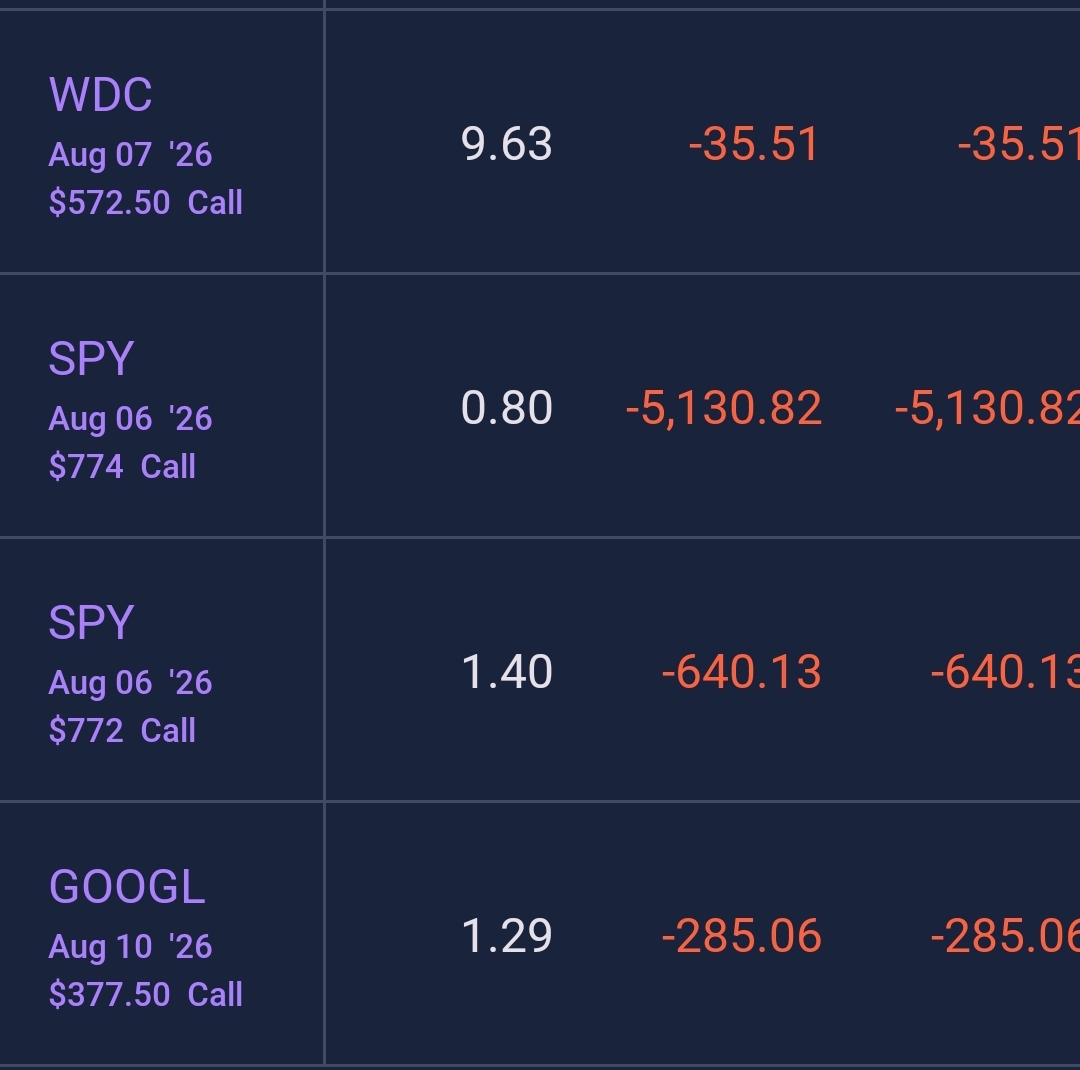
Task: Click WDC last price 9.63
Action: [x=506, y=144]
